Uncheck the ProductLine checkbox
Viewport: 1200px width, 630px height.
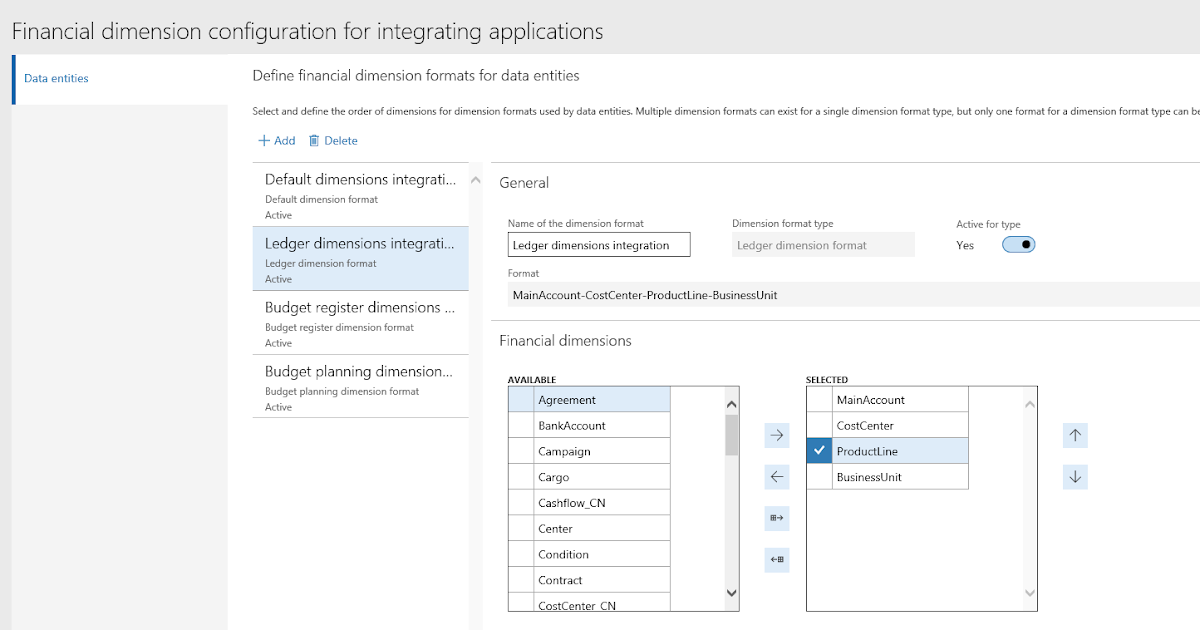coord(819,450)
